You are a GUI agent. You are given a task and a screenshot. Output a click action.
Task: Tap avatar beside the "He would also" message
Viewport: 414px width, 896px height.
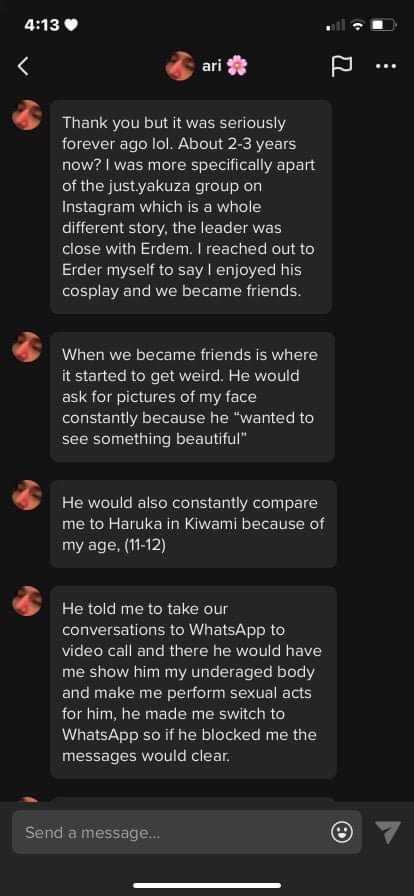[x=27, y=495]
